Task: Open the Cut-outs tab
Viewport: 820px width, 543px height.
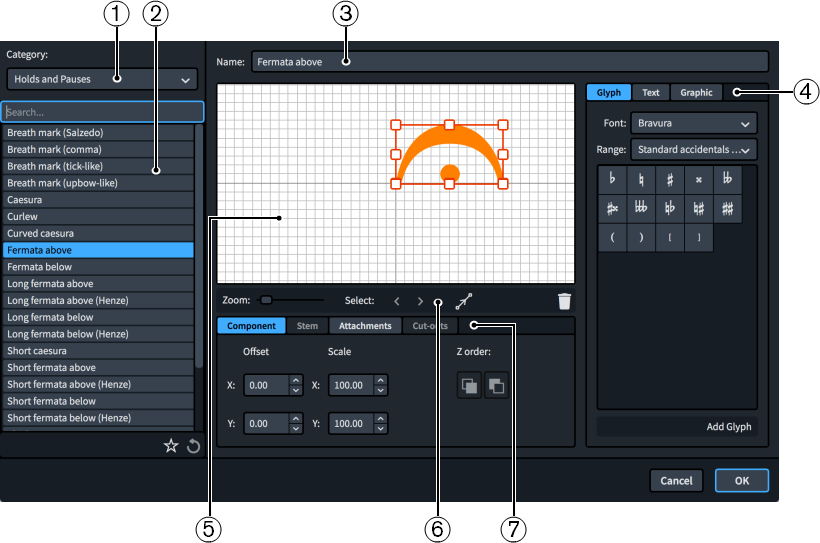Action: point(430,326)
